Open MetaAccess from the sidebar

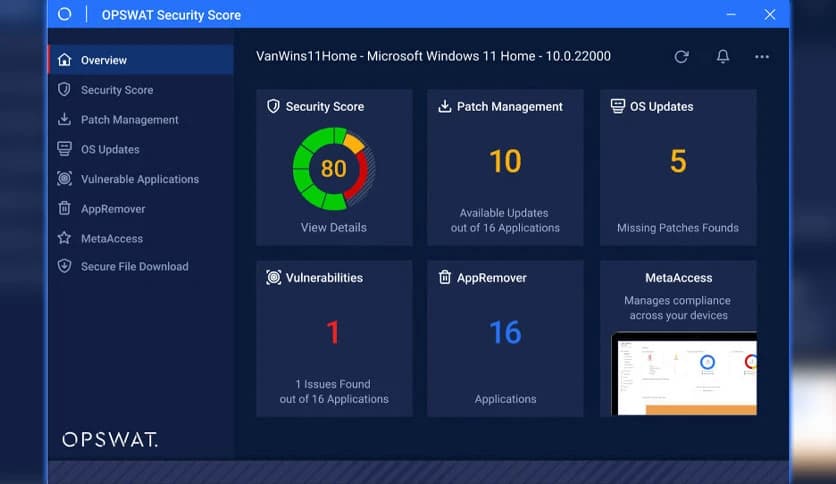tap(141, 238)
